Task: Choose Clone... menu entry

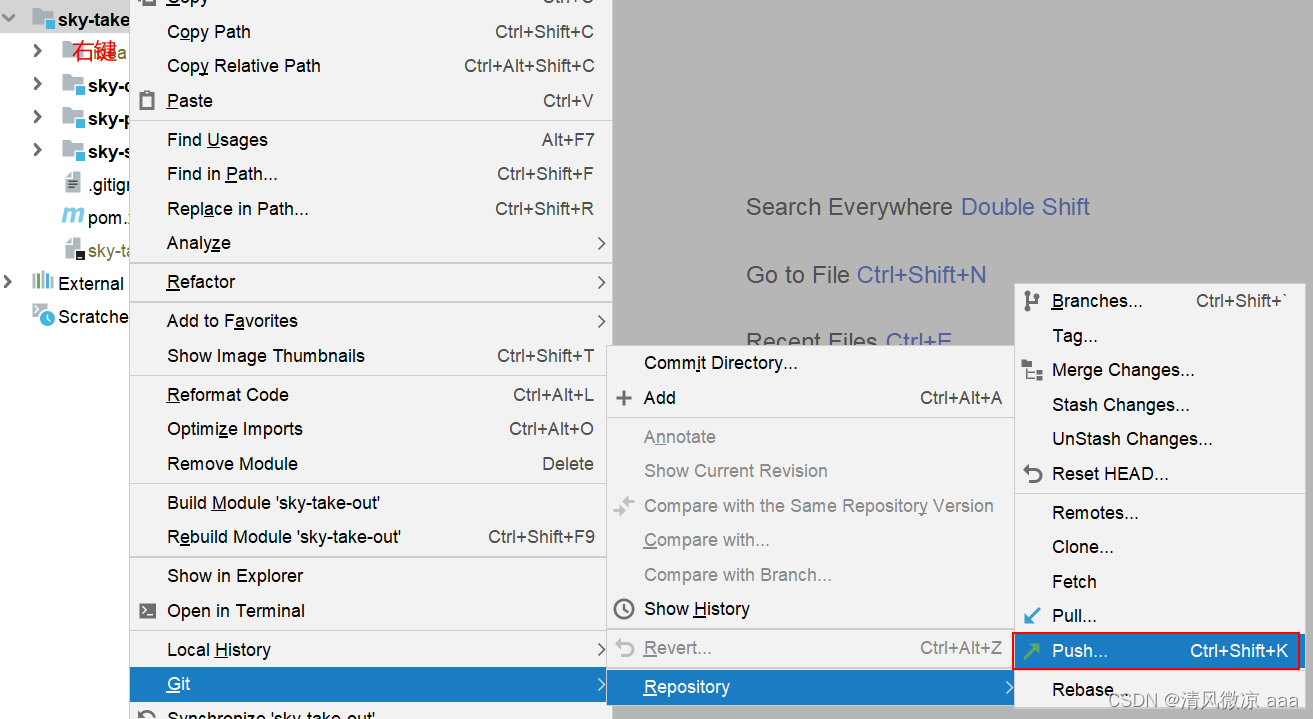Action: click(1160, 547)
